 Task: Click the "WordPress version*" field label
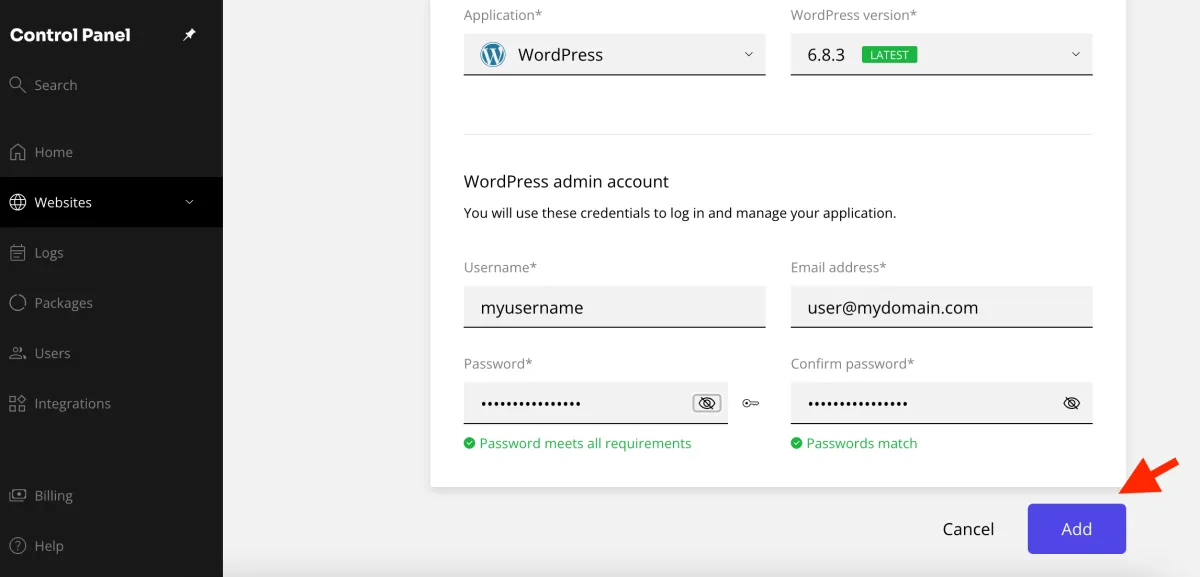854,15
